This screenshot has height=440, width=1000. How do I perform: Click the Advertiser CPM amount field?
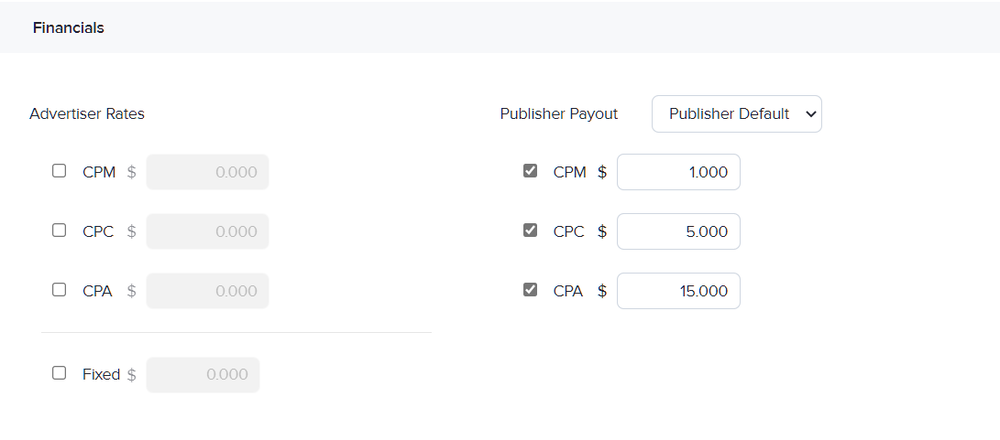coord(207,172)
